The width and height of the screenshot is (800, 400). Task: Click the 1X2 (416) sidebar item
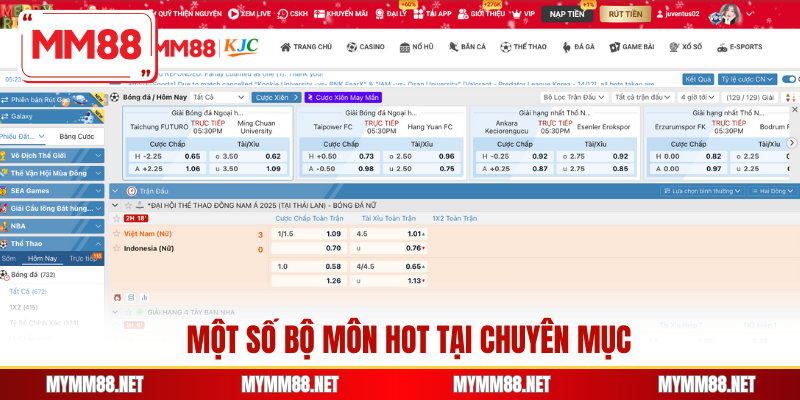pos(23,307)
